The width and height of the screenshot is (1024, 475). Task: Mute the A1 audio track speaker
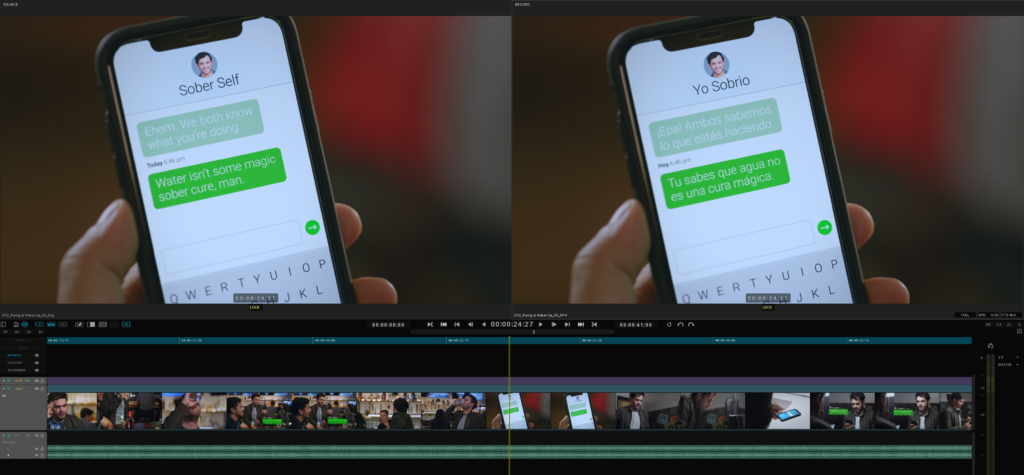pyautogui.click(x=37, y=436)
